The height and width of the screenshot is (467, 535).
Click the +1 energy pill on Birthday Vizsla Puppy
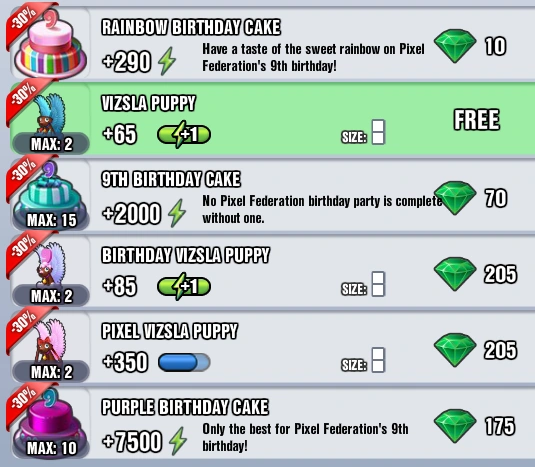pos(184,286)
